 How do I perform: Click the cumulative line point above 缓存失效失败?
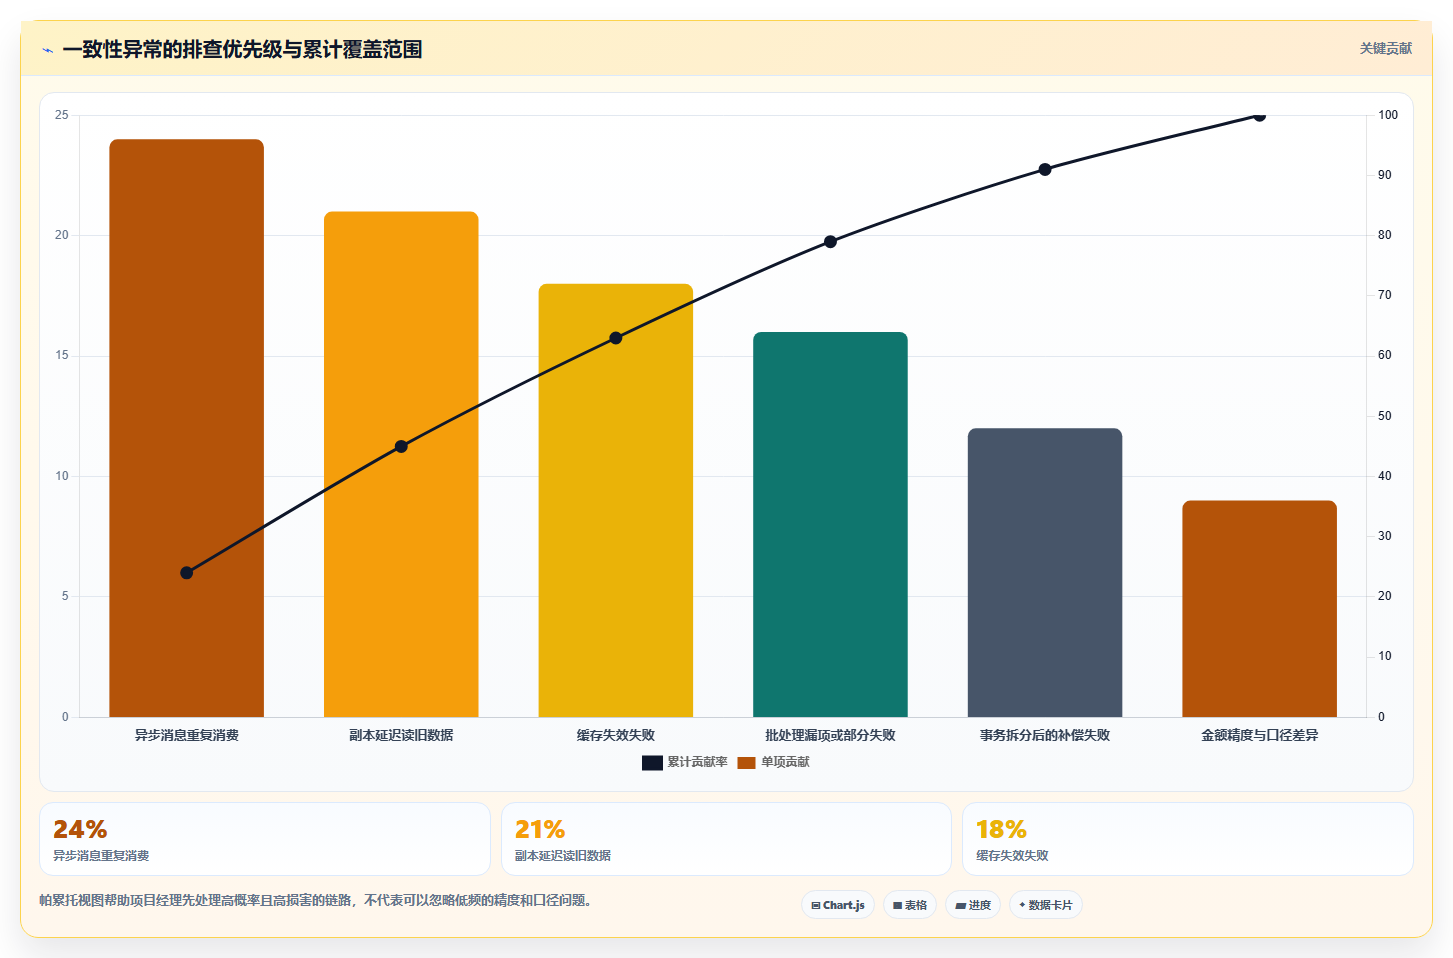616,338
